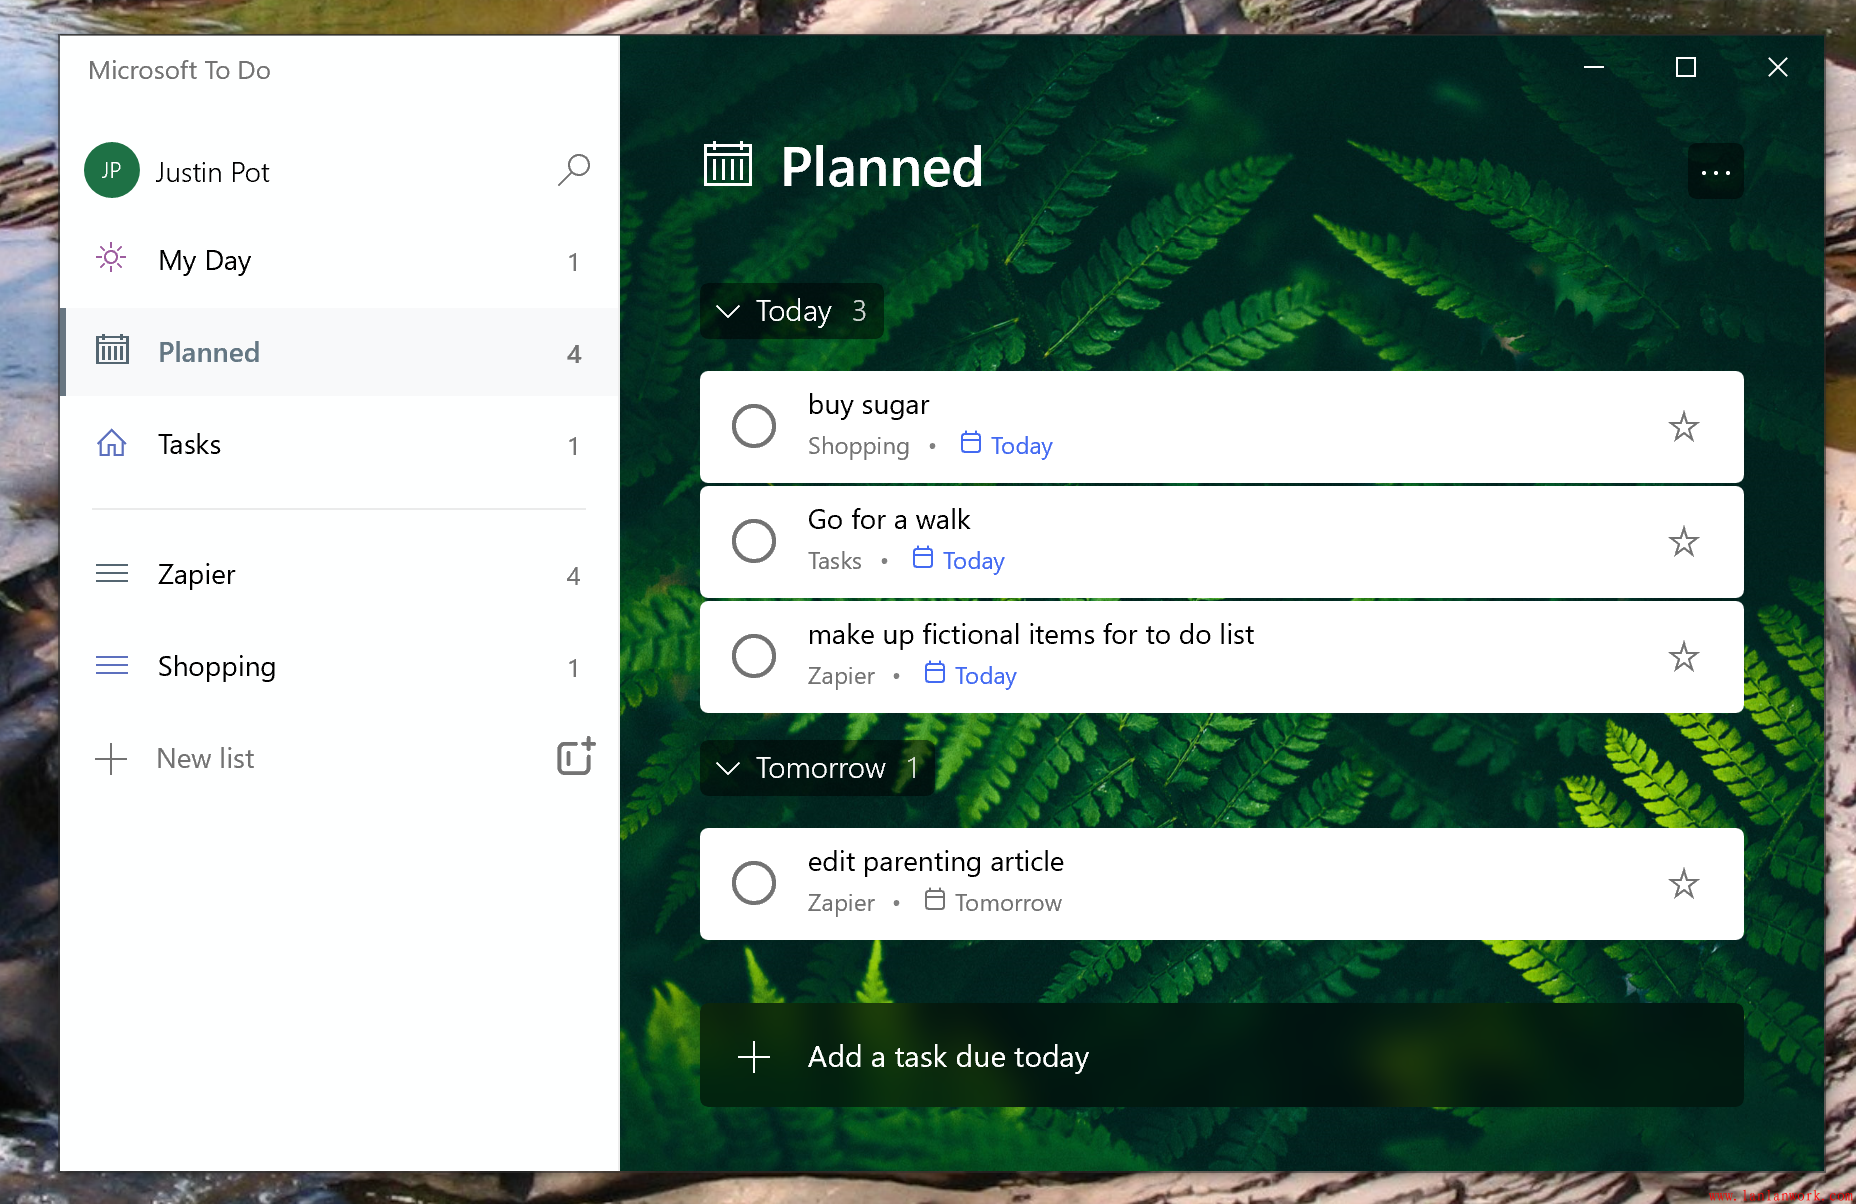Click the search magnifier icon
Image resolution: width=1856 pixels, height=1204 pixels.
(x=574, y=170)
